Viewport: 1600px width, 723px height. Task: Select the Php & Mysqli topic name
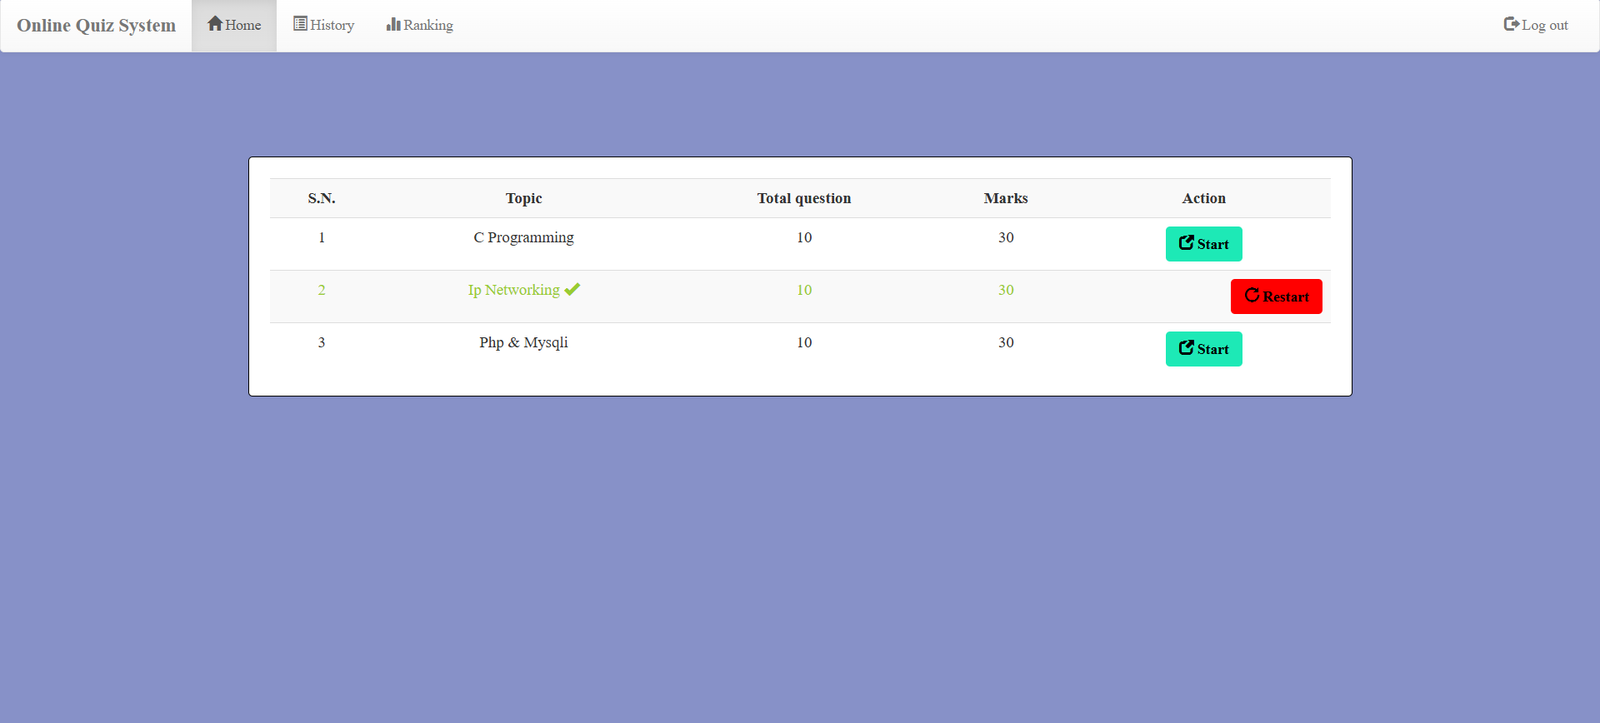click(523, 343)
